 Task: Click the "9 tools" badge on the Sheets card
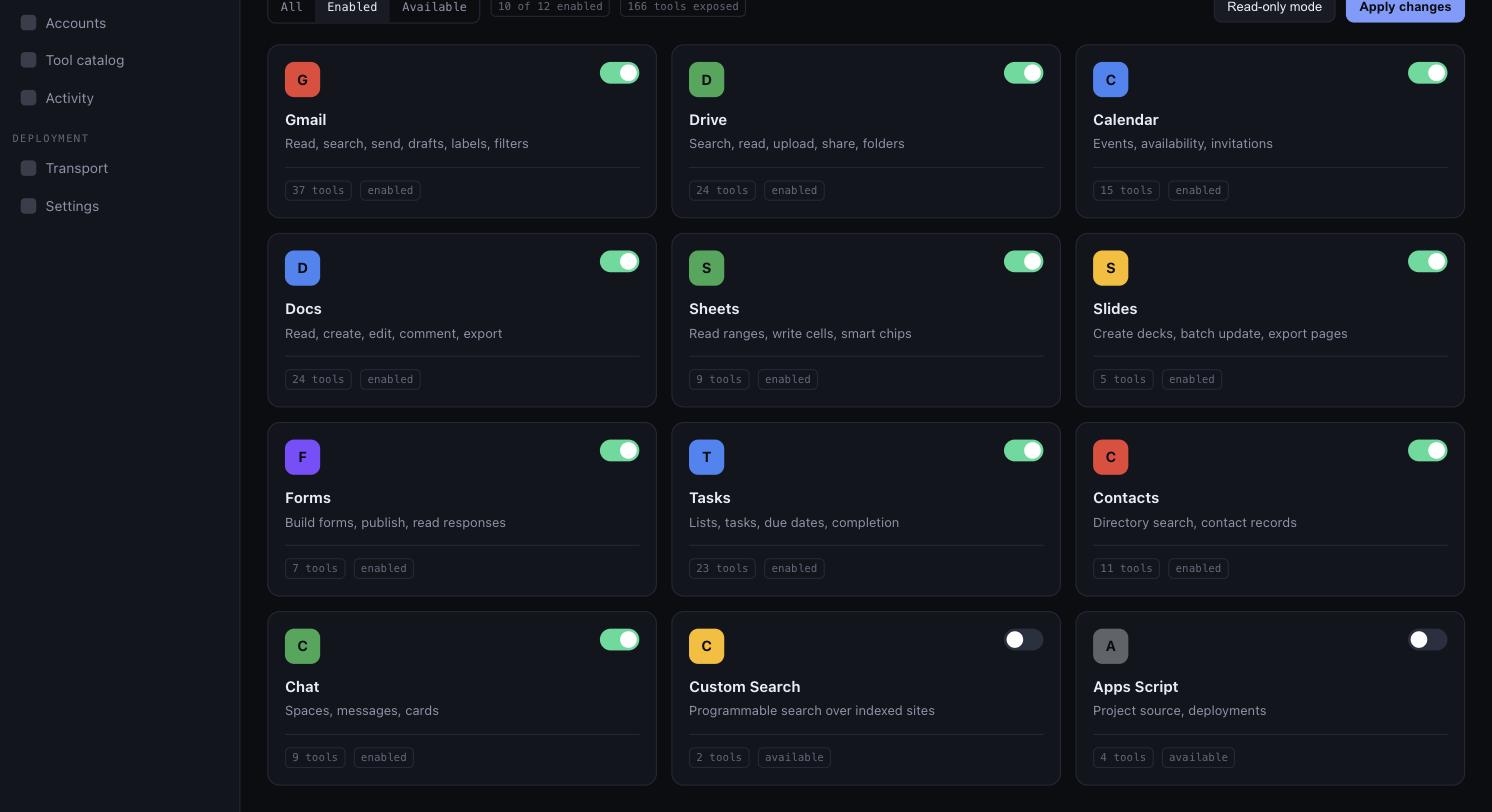pyautogui.click(x=719, y=379)
